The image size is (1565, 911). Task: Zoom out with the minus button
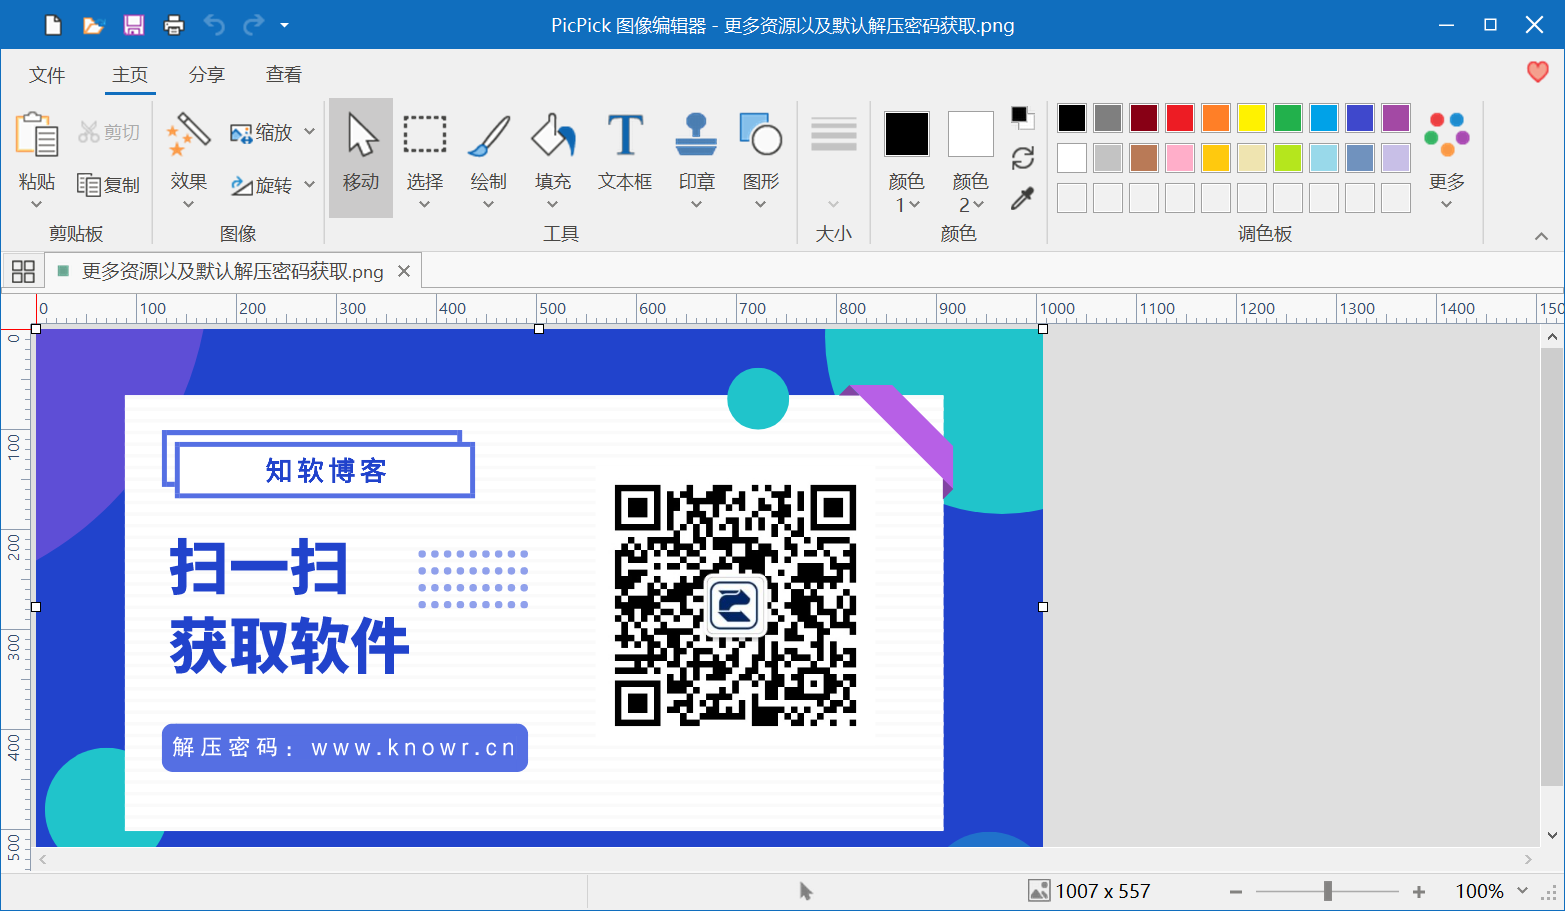tap(1236, 891)
